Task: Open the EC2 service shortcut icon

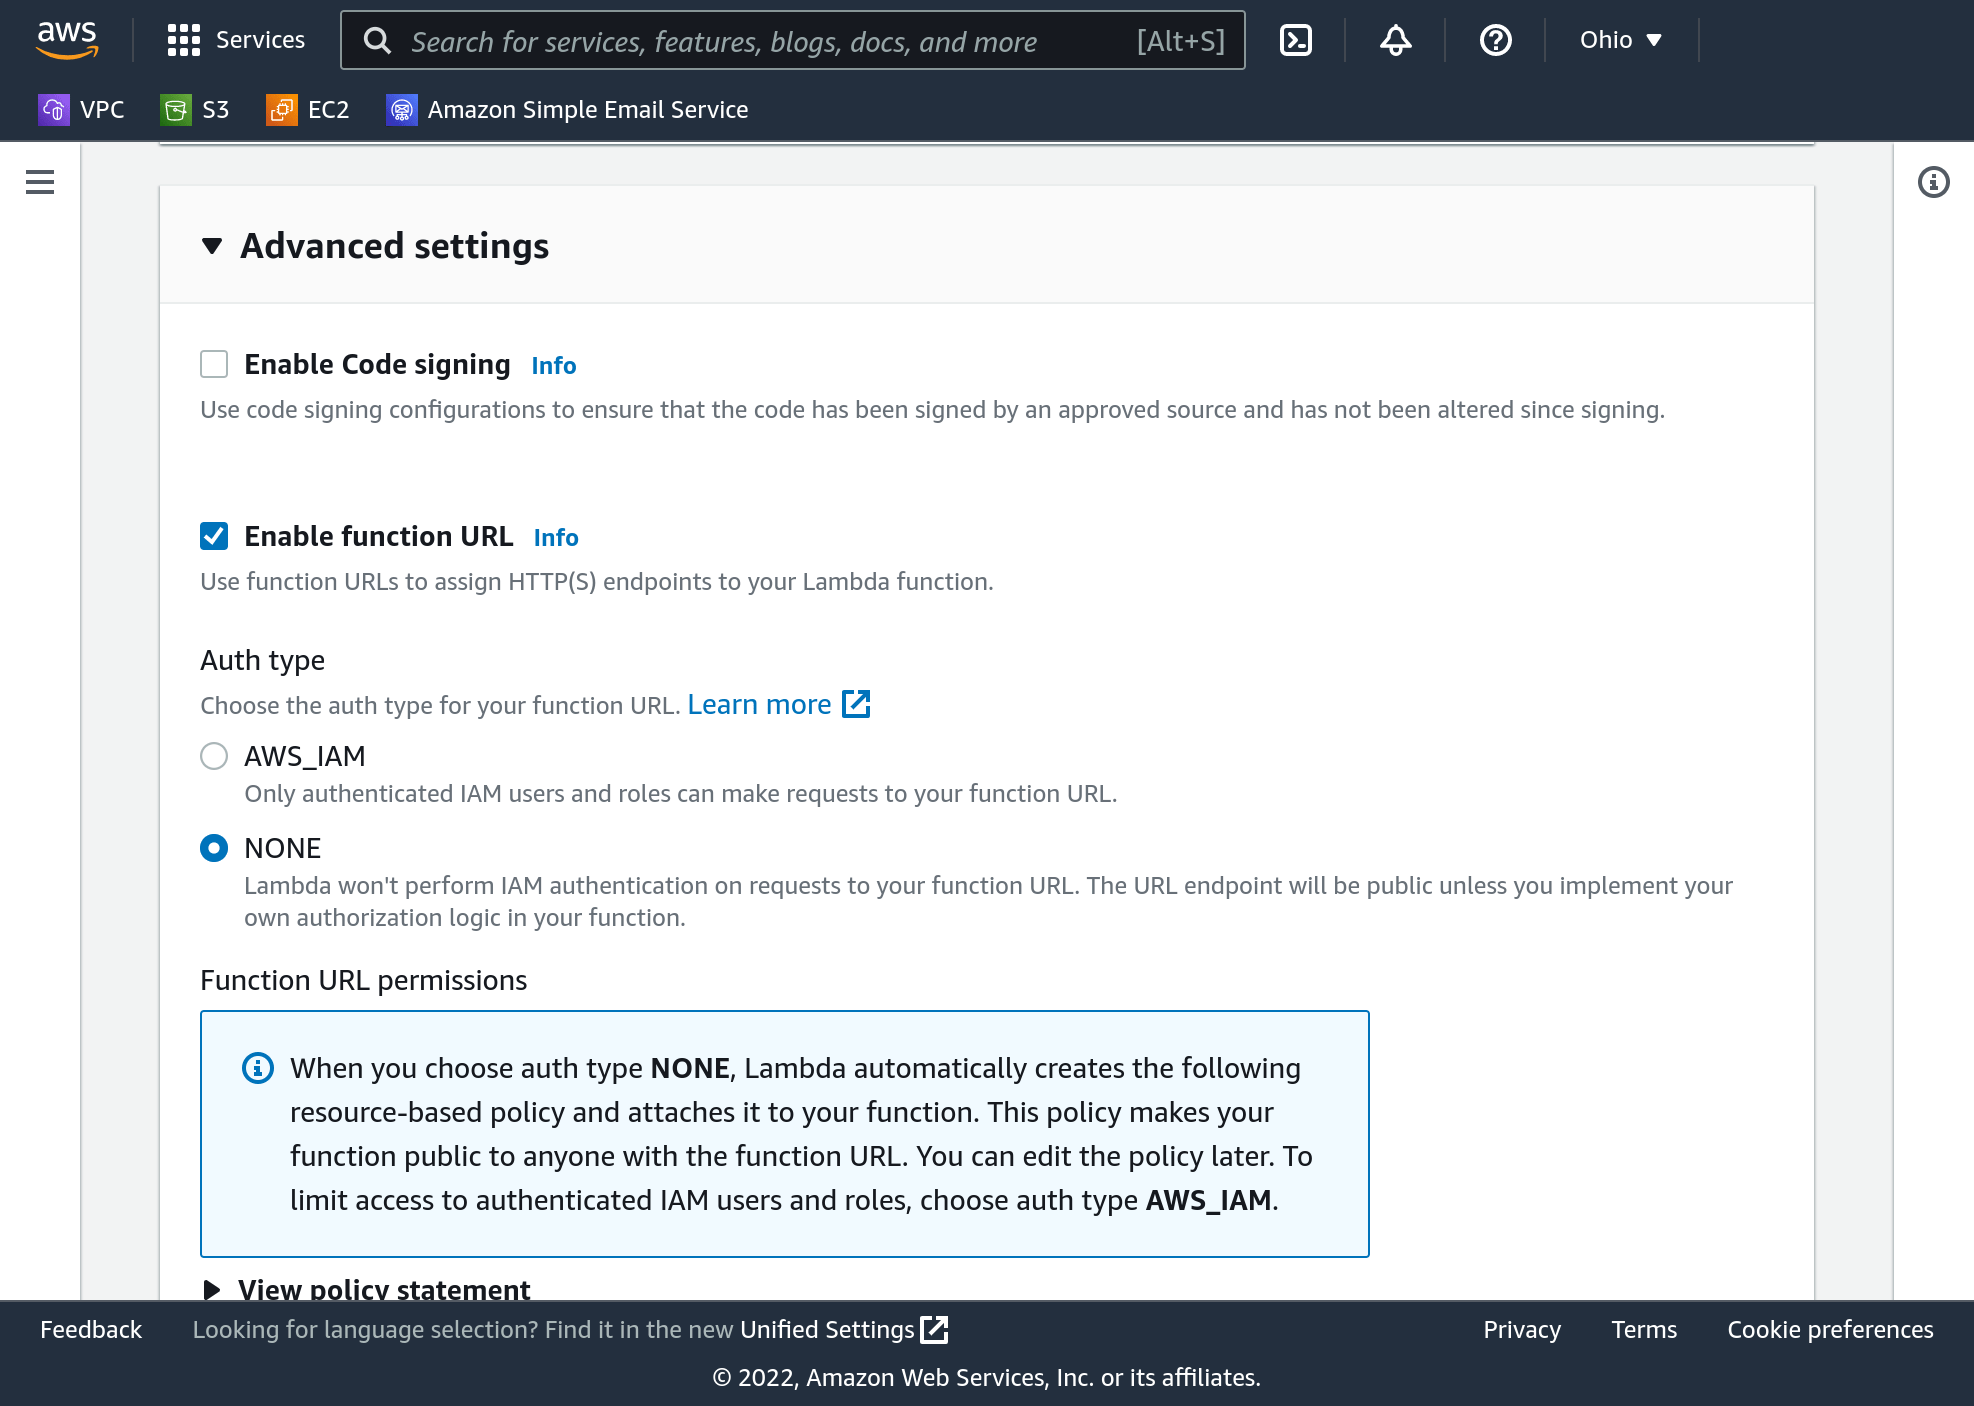Action: pyautogui.click(x=280, y=109)
